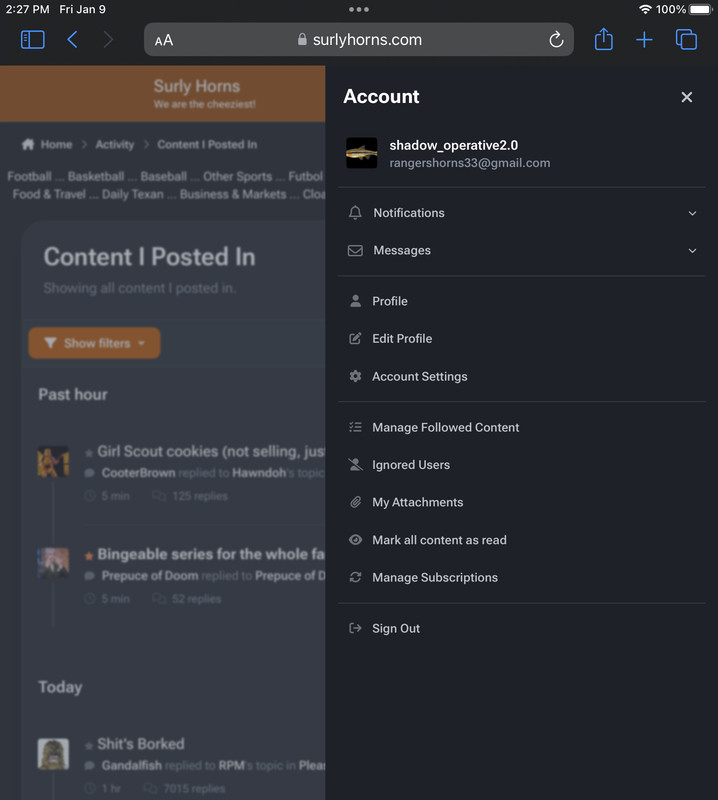
Task: Open a new tab with the plus icon
Action: (644, 40)
